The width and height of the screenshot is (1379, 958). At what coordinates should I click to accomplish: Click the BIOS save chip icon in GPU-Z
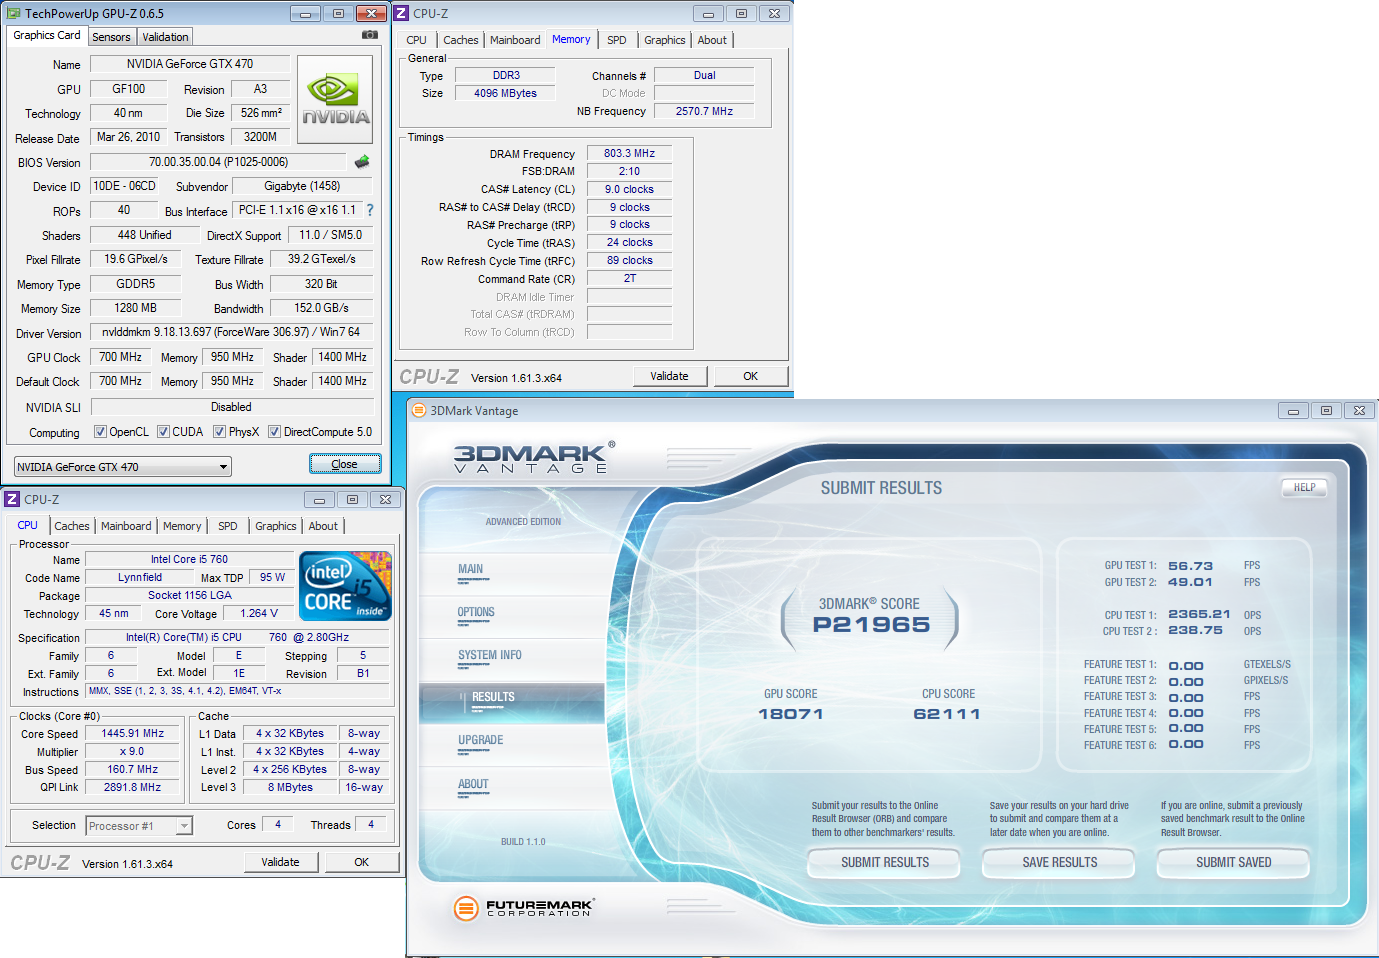(362, 162)
